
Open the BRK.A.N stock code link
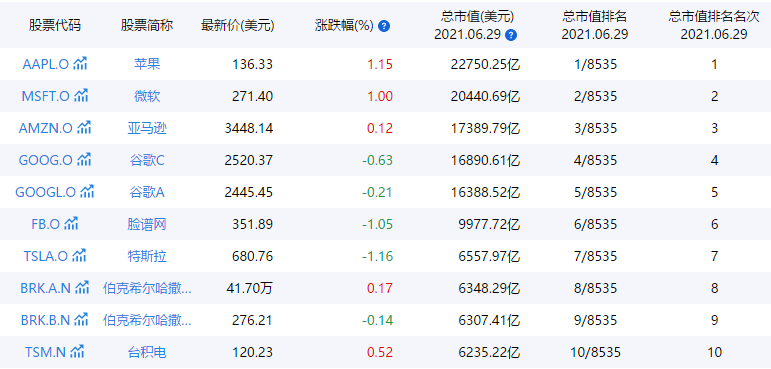pyautogui.click(x=46, y=288)
